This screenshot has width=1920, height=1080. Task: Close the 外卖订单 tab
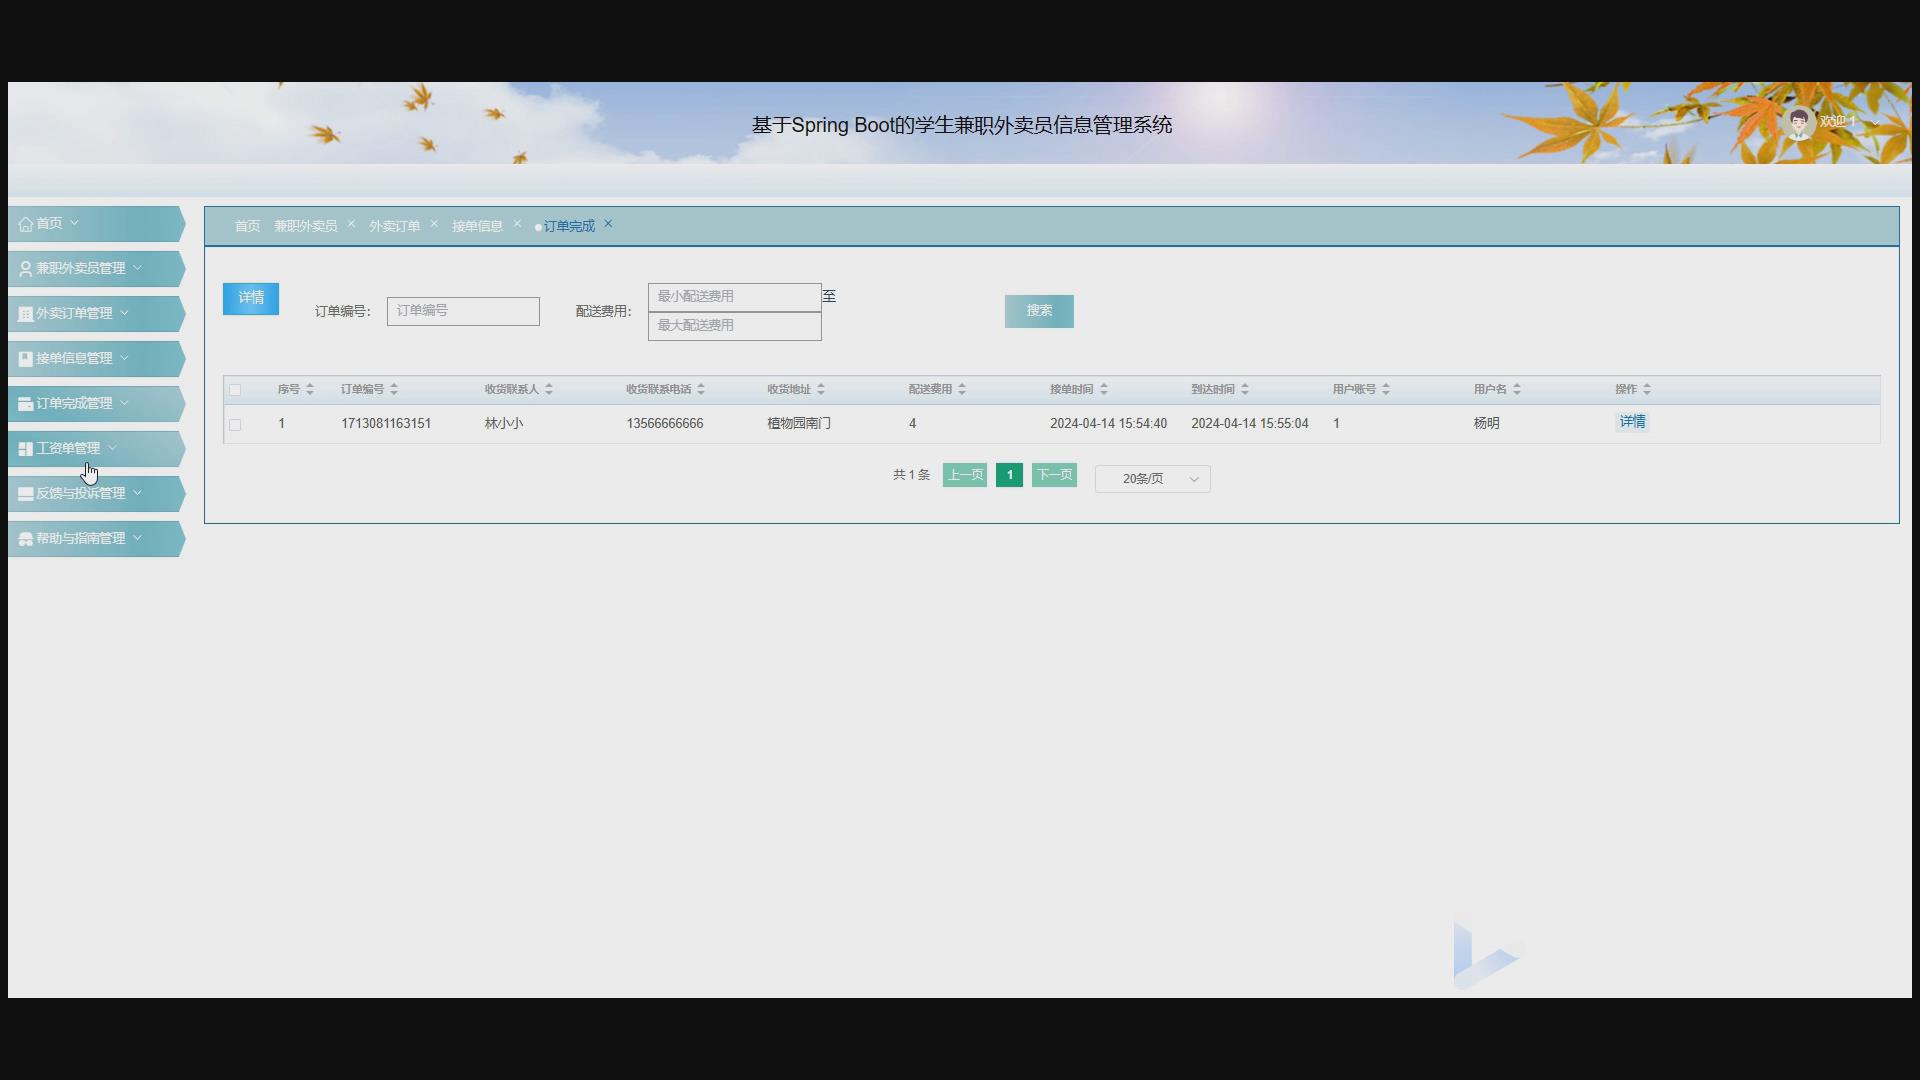point(434,222)
